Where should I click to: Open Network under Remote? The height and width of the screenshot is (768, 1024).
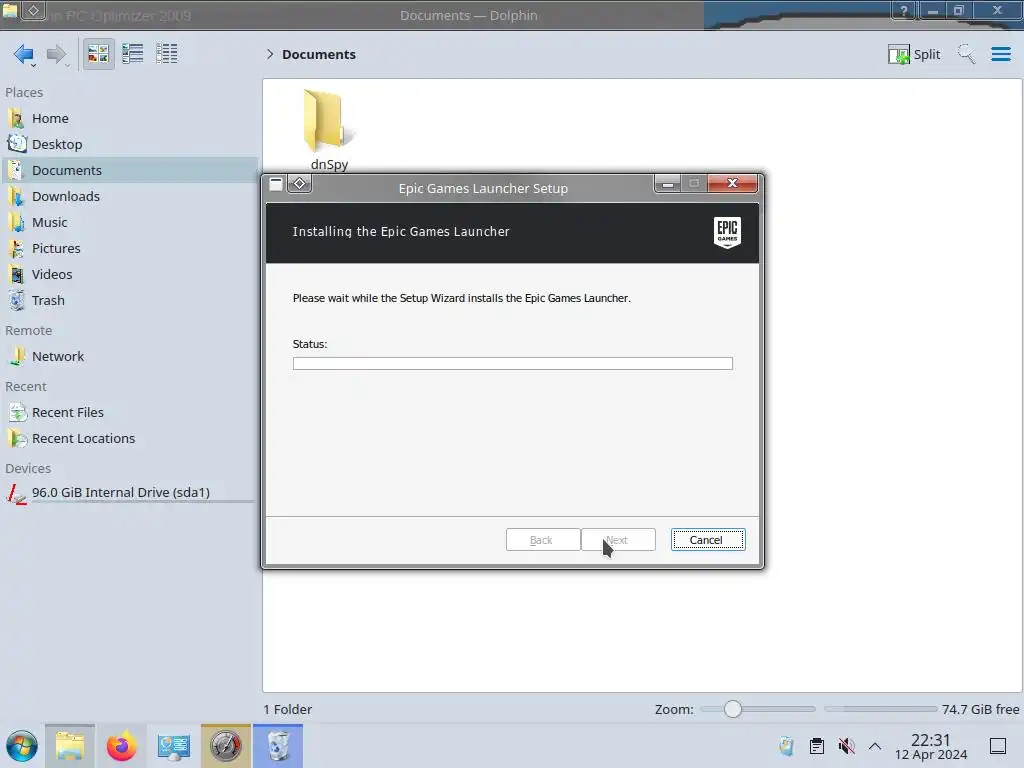pyautogui.click(x=129, y=357)
